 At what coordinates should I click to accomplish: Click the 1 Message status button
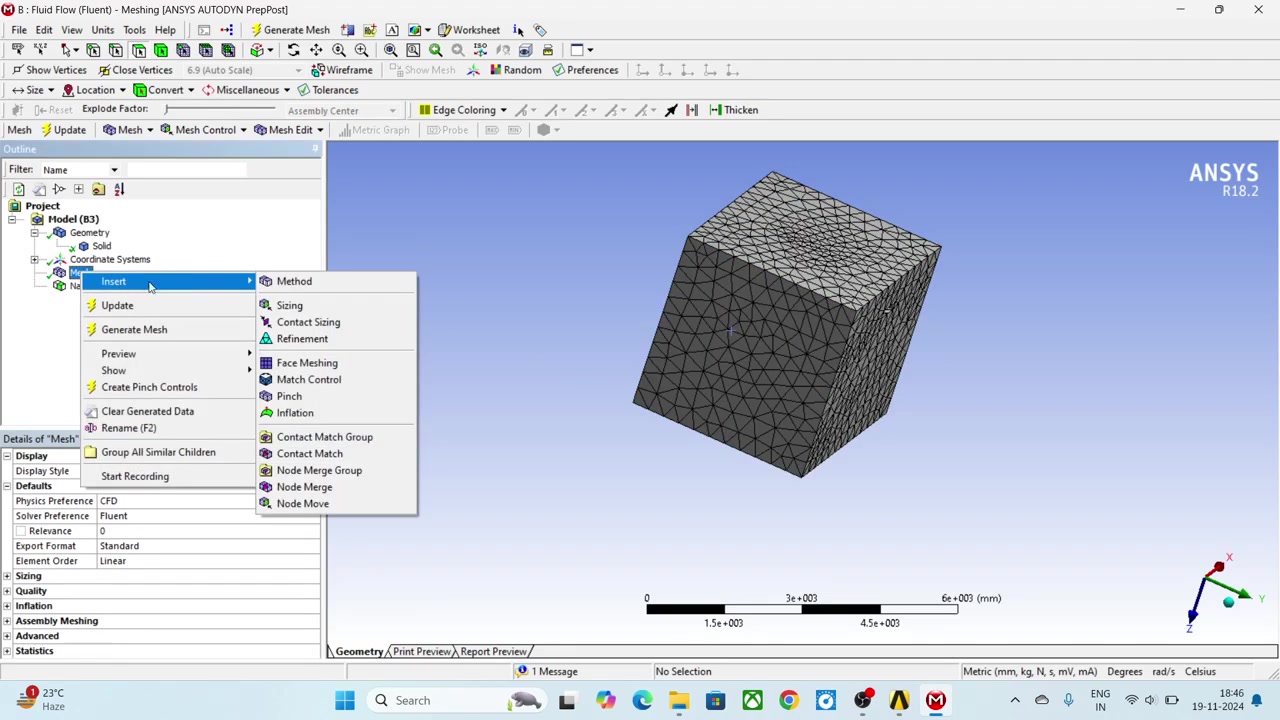(546, 672)
